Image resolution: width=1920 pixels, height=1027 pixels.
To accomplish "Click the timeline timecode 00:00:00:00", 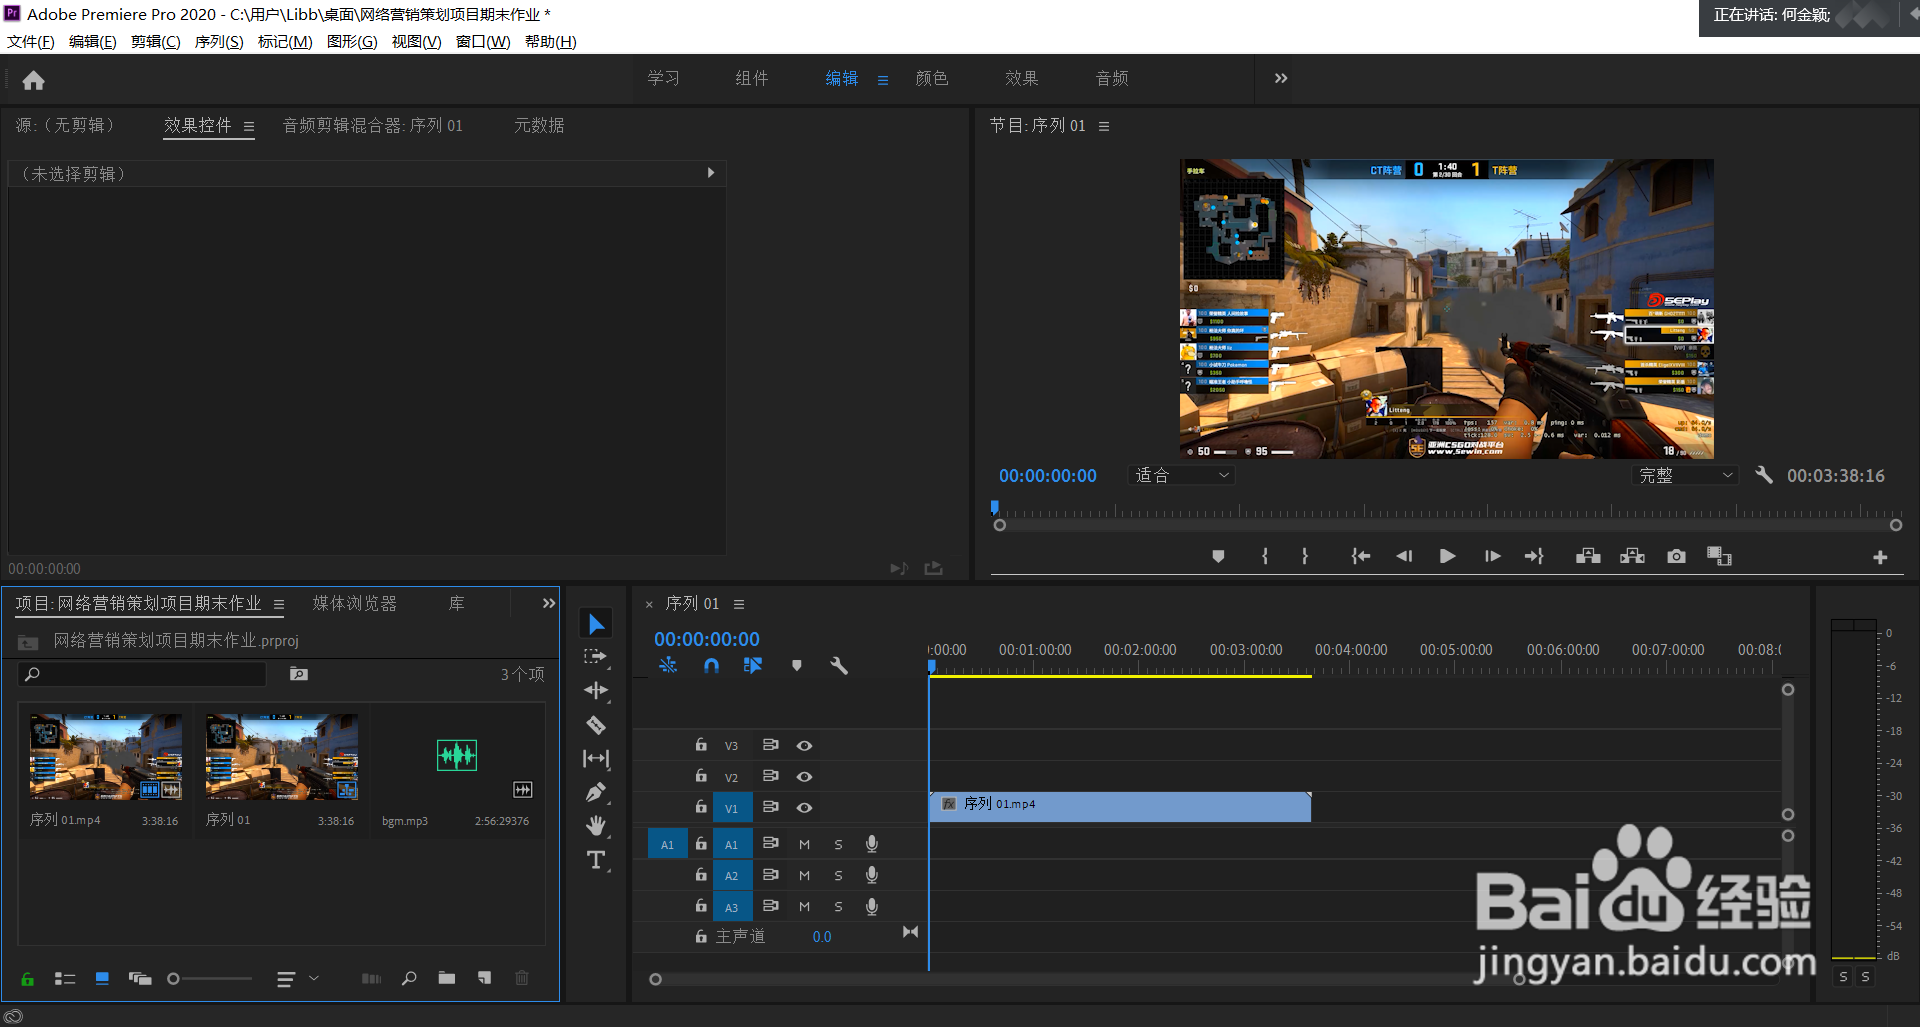I will [707, 639].
